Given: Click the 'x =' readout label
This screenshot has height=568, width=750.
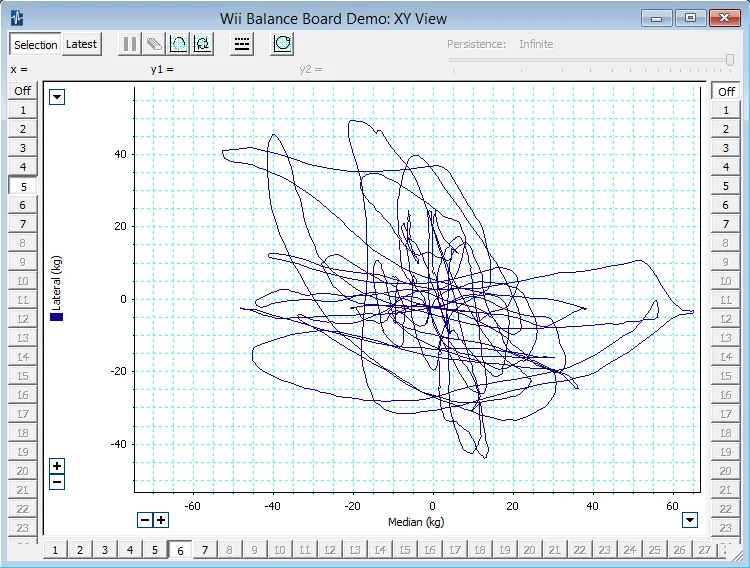Looking at the screenshot, I should coord(19,69).
